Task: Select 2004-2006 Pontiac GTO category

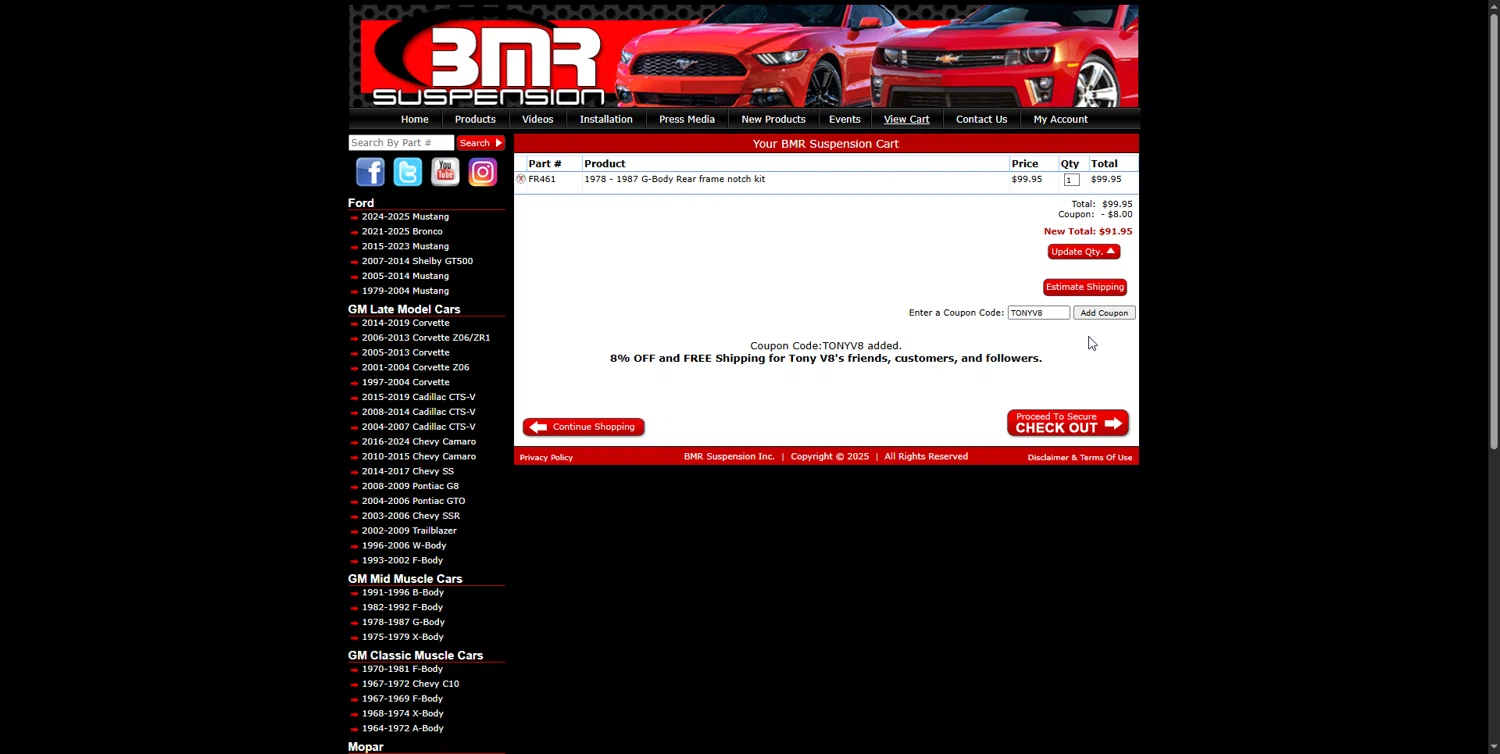Action: click(x=413, y=501)
